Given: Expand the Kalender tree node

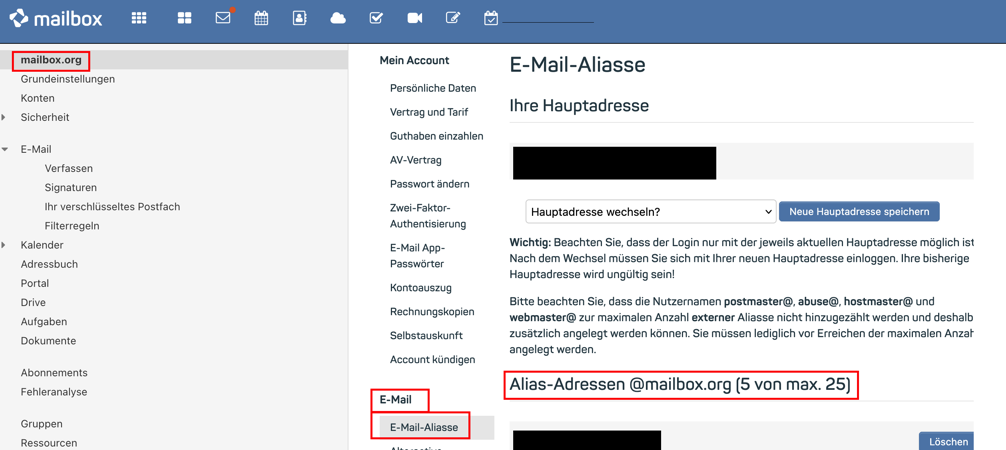Looking at the screenshot, I should (5, 245).
